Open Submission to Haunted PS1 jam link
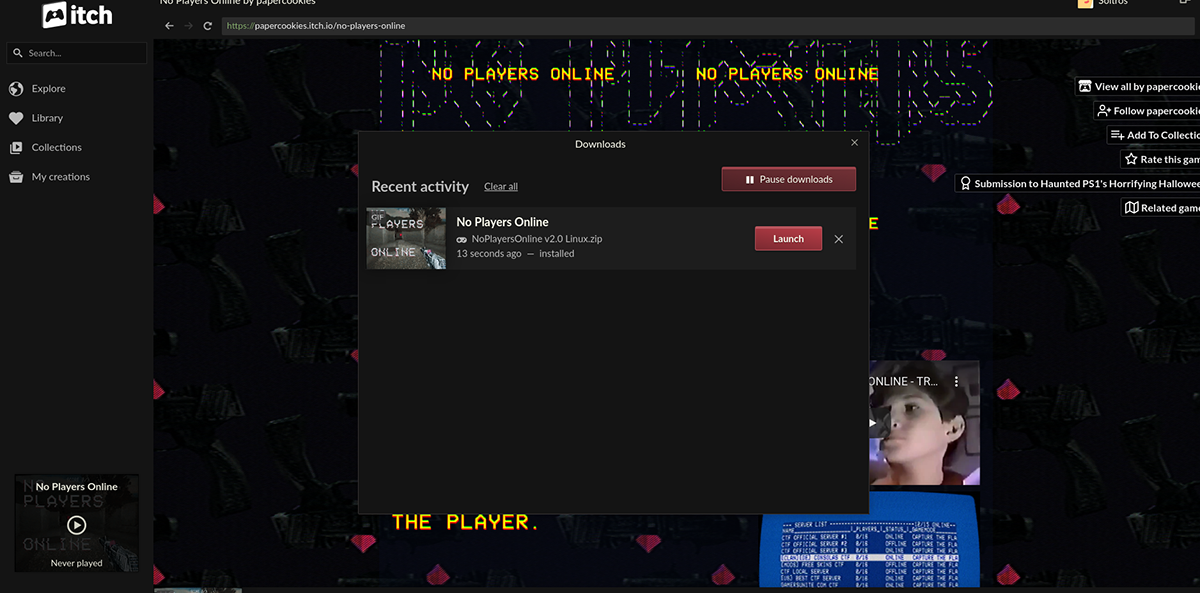Screen dimensions: 1200x593 [1077, 184]
